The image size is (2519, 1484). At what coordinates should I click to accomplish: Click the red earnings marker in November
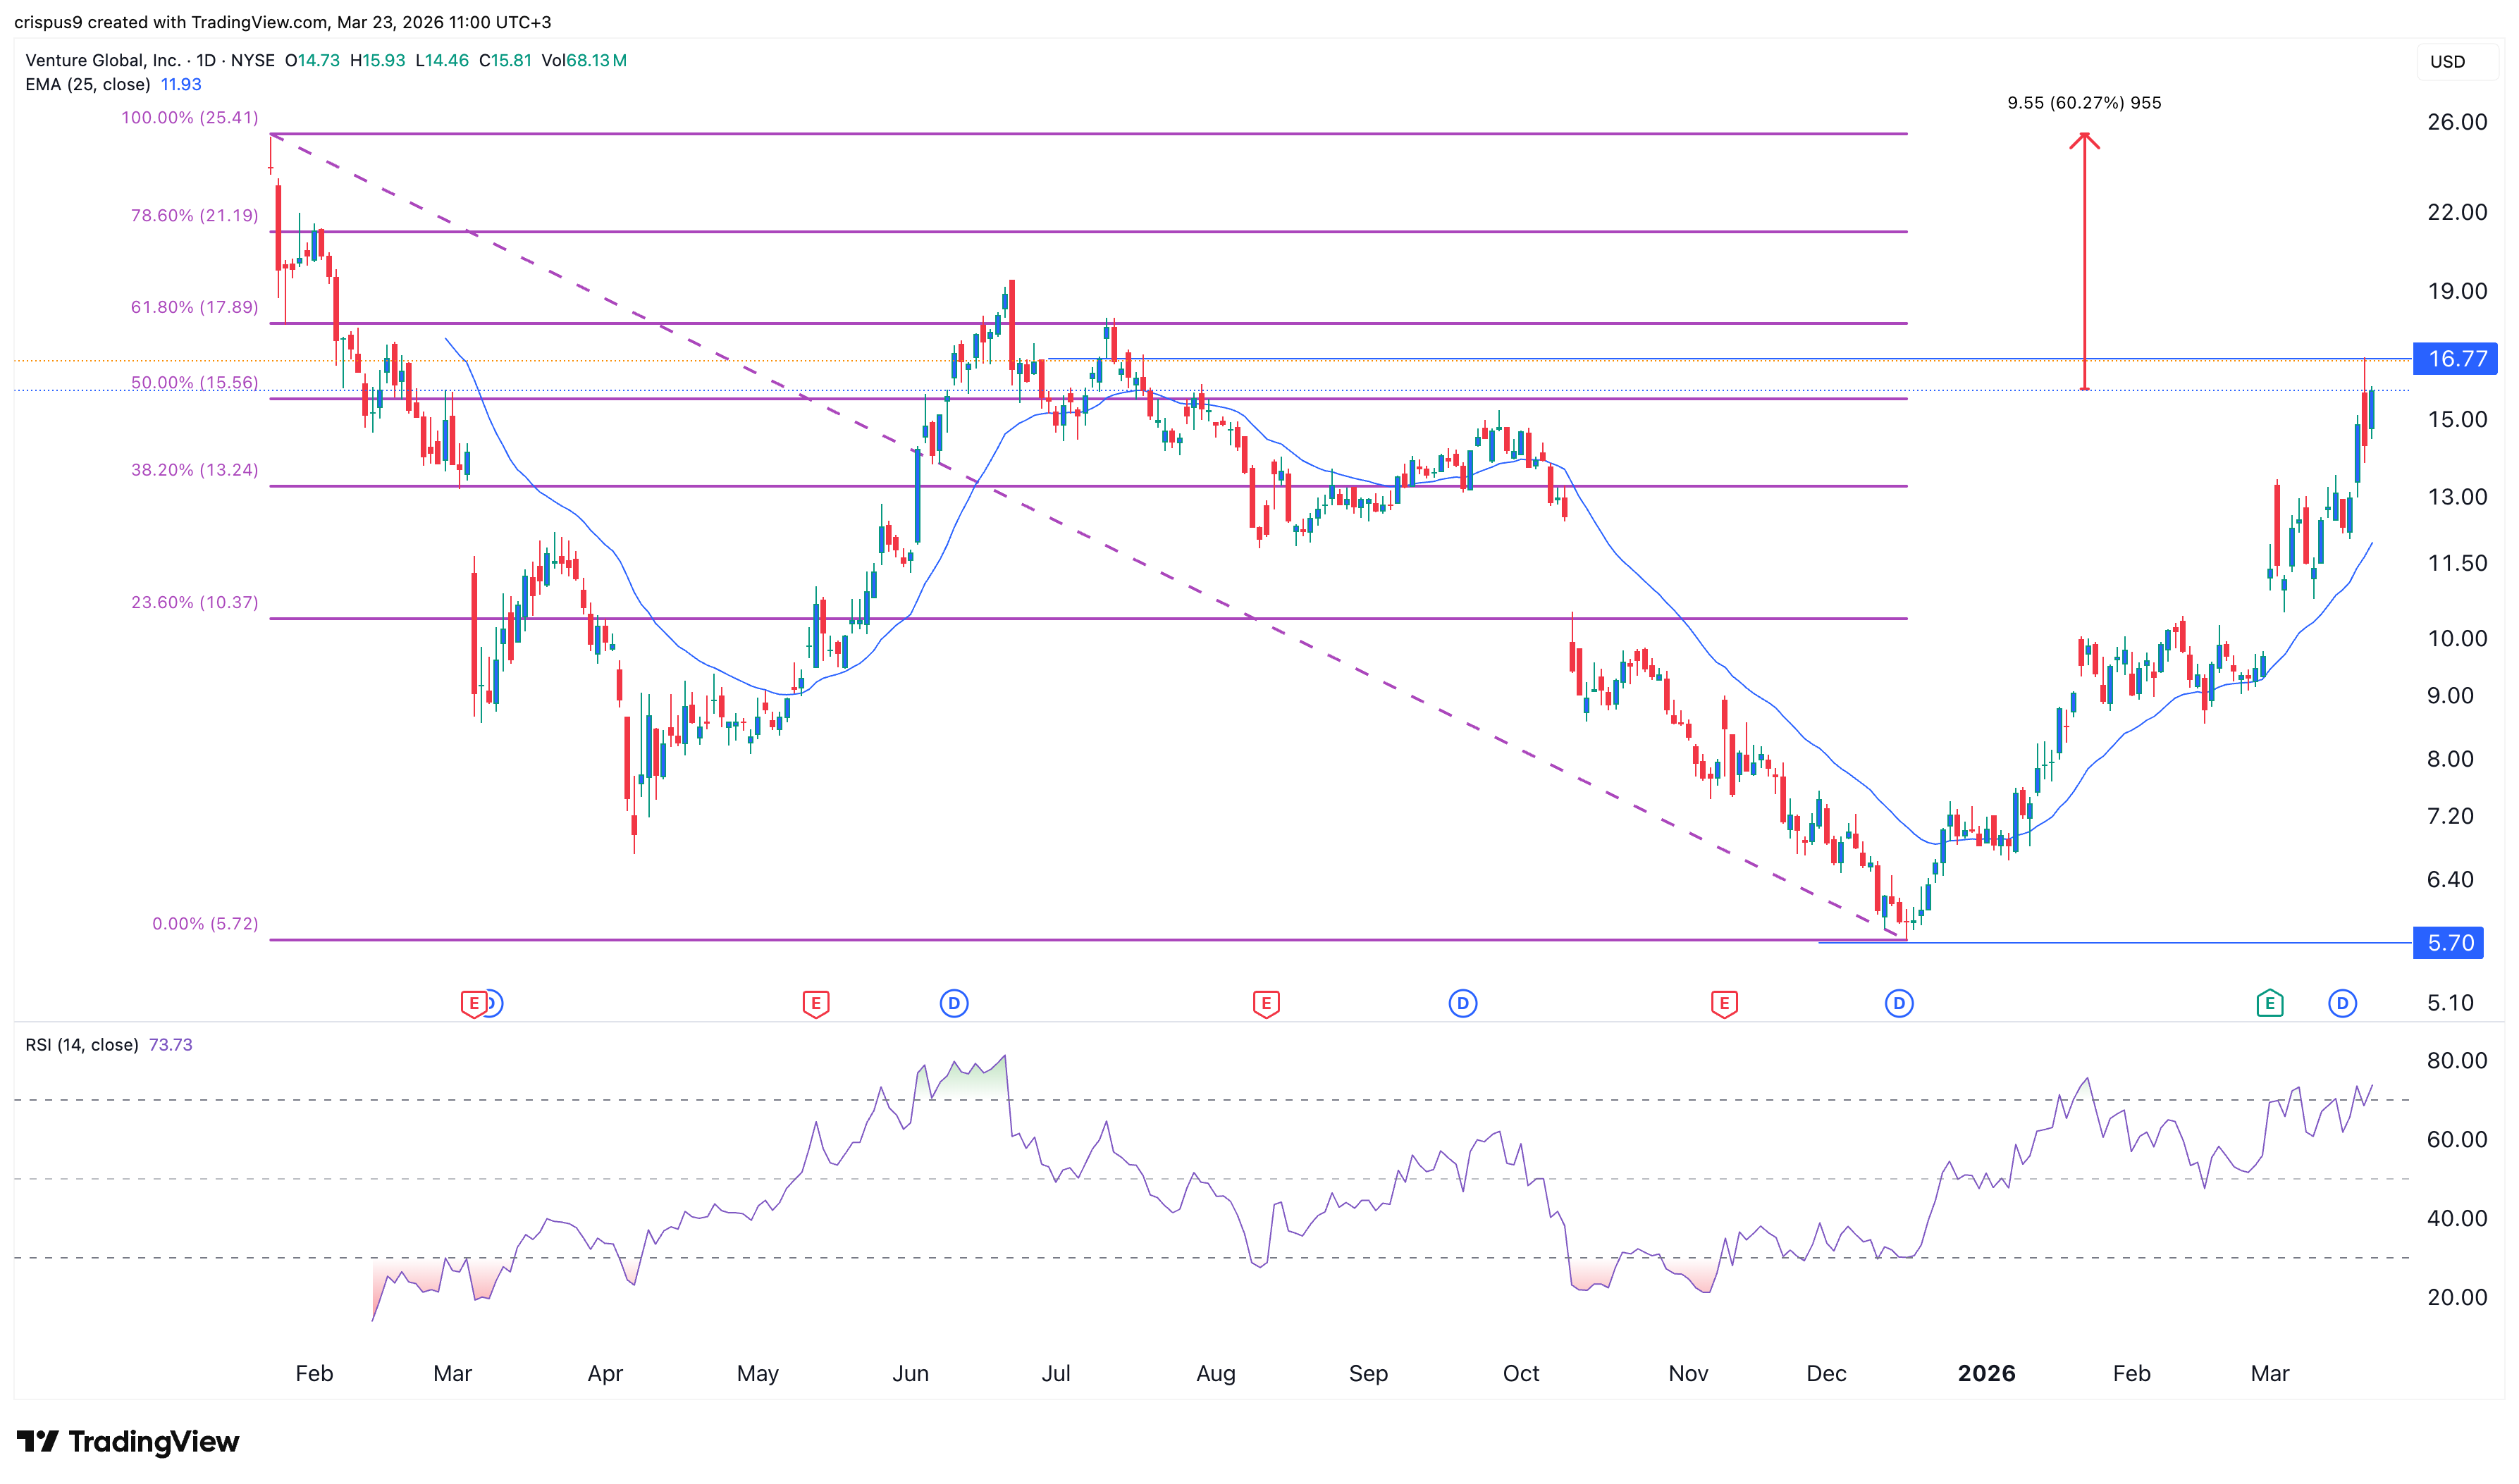pyautogui.click(x=1723, y=1003)
